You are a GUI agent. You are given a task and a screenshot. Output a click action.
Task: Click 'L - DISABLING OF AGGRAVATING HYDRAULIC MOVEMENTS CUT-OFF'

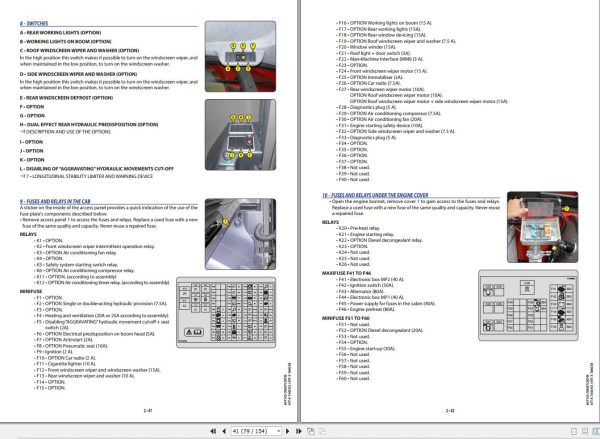(x=97, y=168)
